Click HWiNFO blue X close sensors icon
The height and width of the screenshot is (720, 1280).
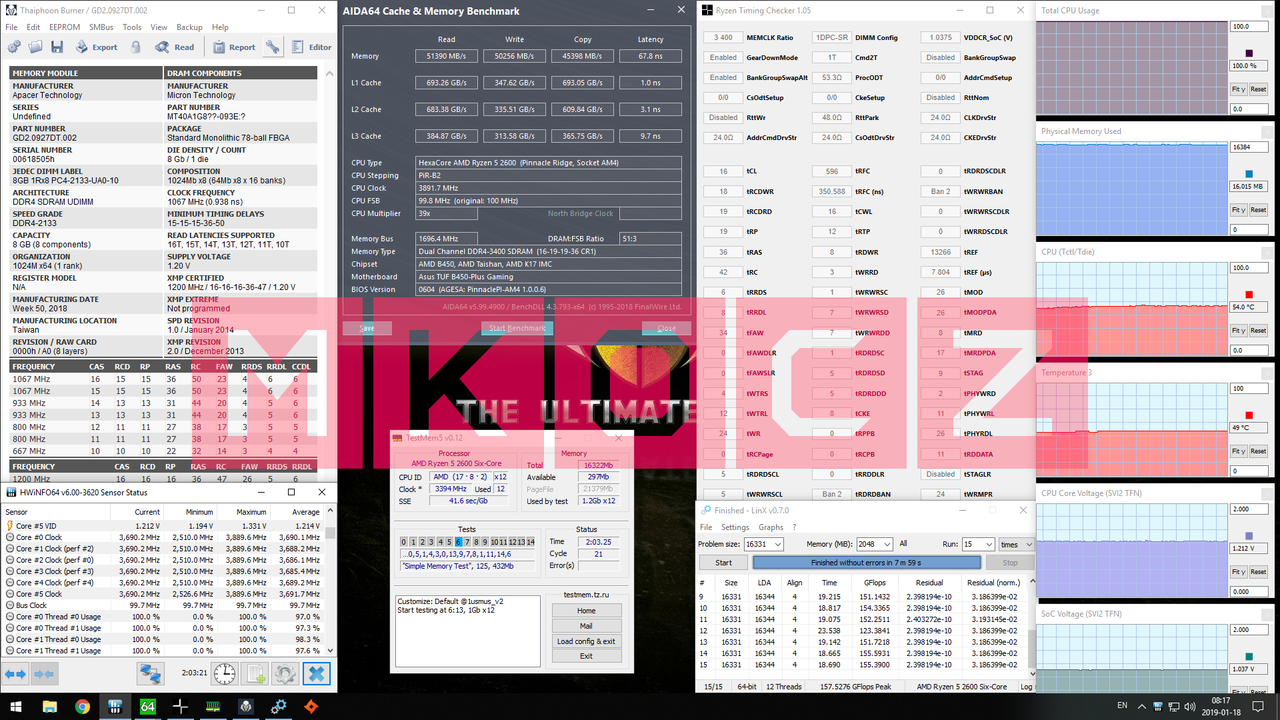click(x=317, y=674)
